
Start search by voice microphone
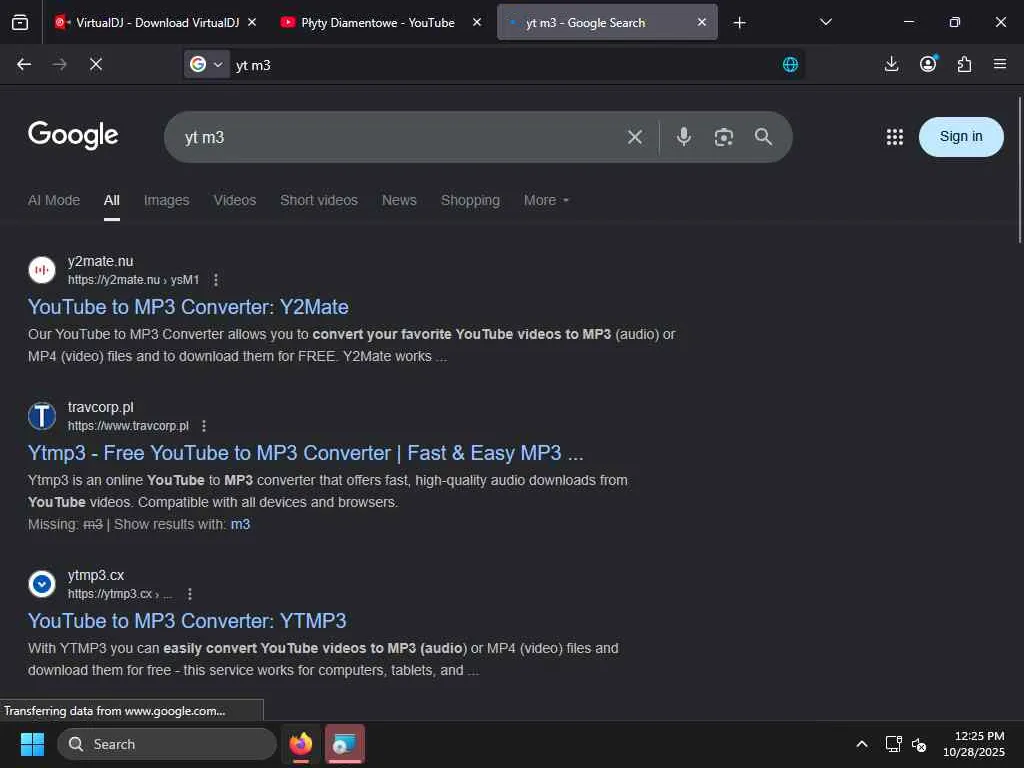click(x=684, y=136)
